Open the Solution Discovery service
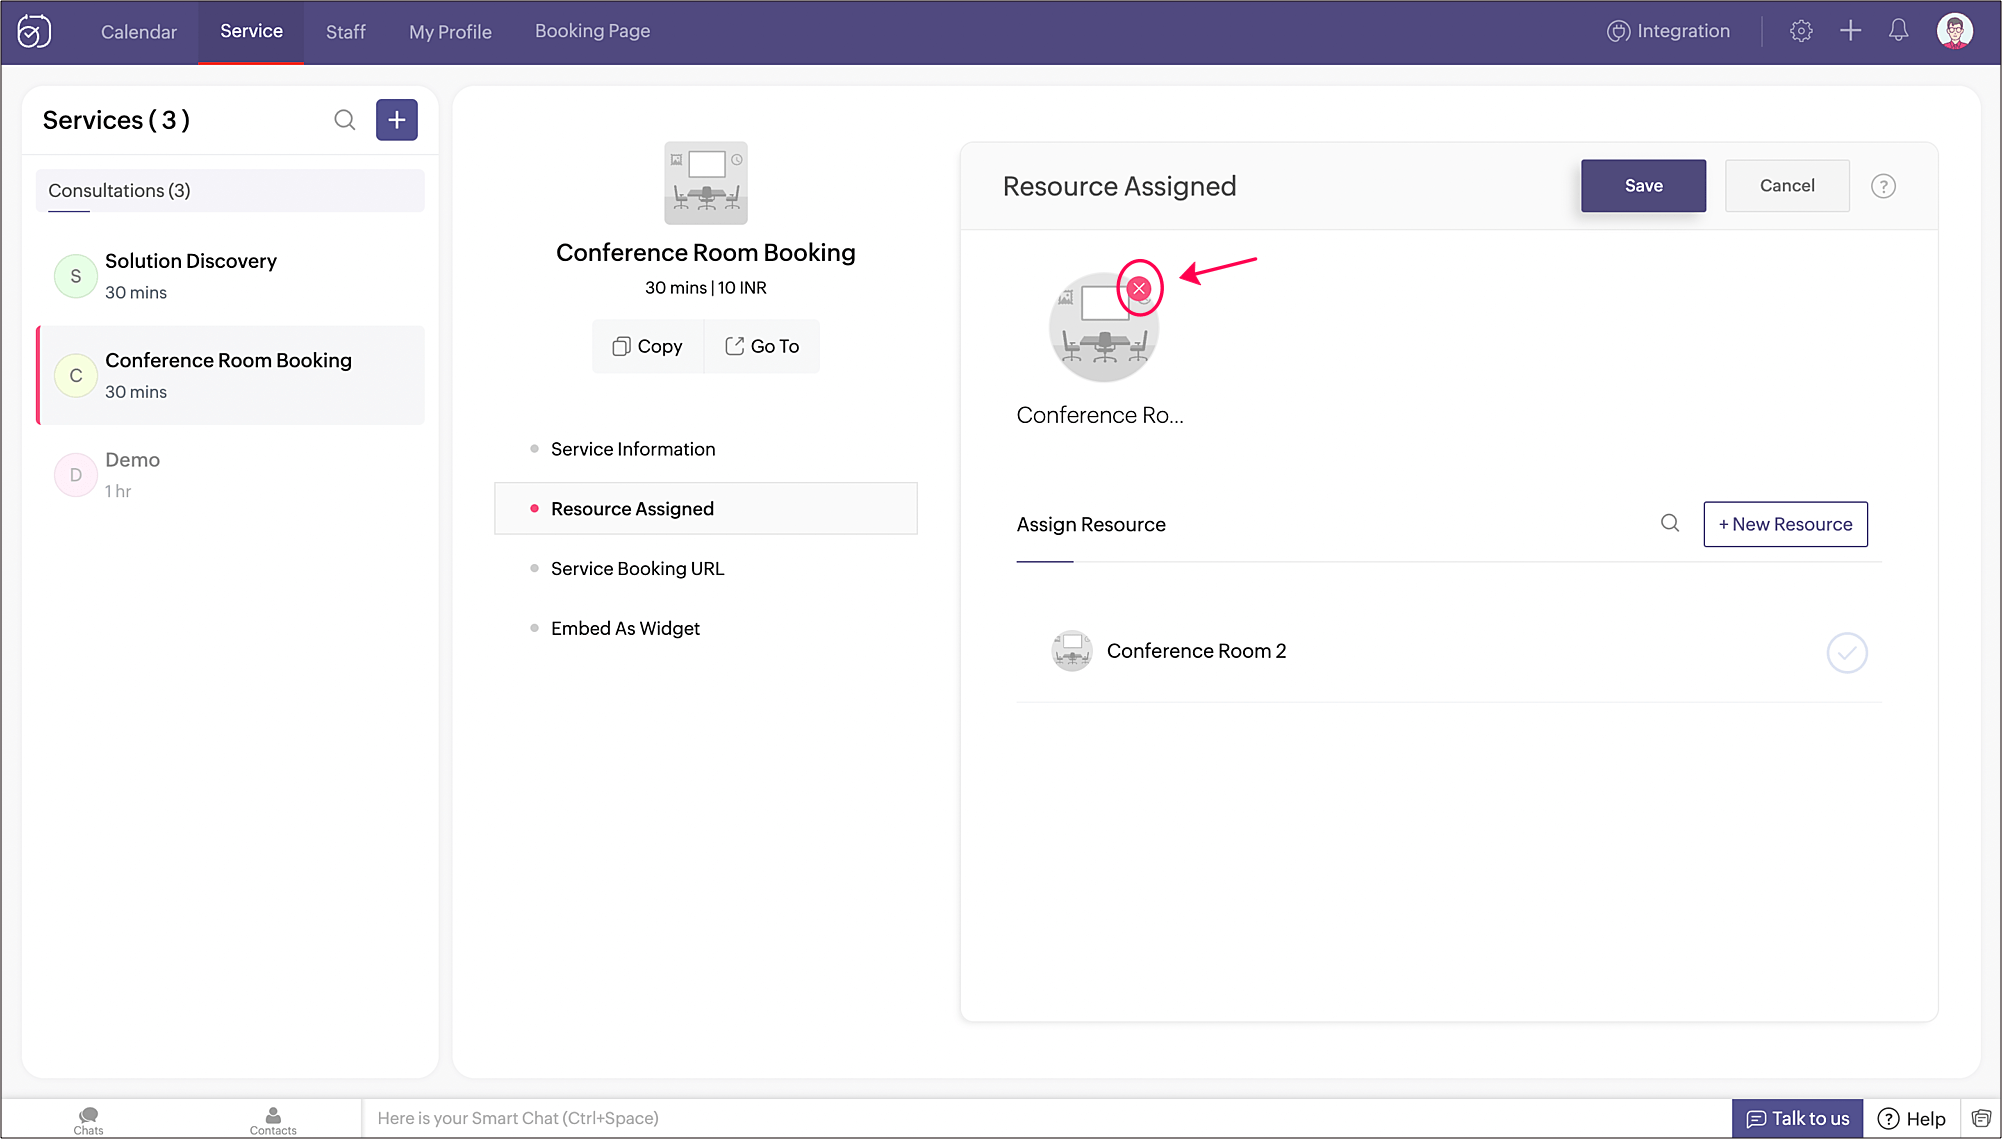The height and width of the screenshot is (1139, 2002). point(230,276)
